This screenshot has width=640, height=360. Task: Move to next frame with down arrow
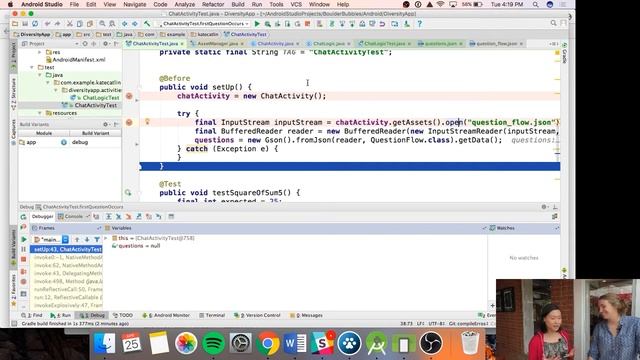[87, 240]
